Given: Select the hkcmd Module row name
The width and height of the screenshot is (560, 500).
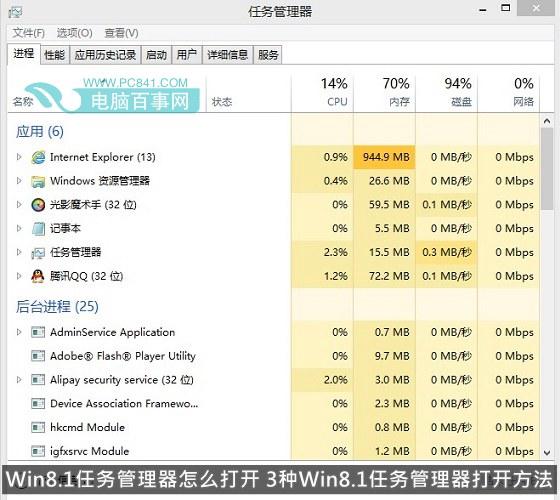Looking at the screenshot, I should 88,427.
